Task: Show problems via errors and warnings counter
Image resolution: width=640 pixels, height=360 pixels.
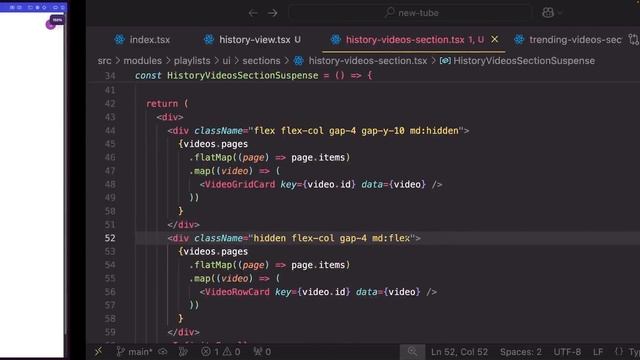Action: pos(221,352)
